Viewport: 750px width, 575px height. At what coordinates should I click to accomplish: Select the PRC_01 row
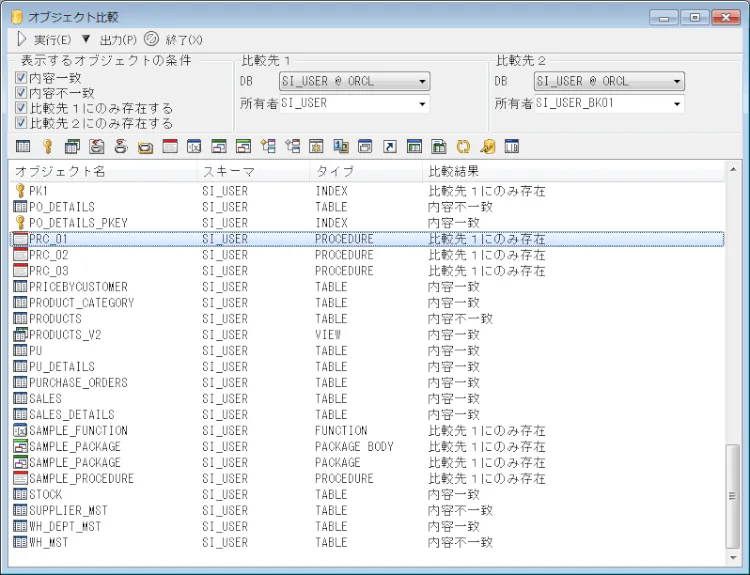coord(367,239)
